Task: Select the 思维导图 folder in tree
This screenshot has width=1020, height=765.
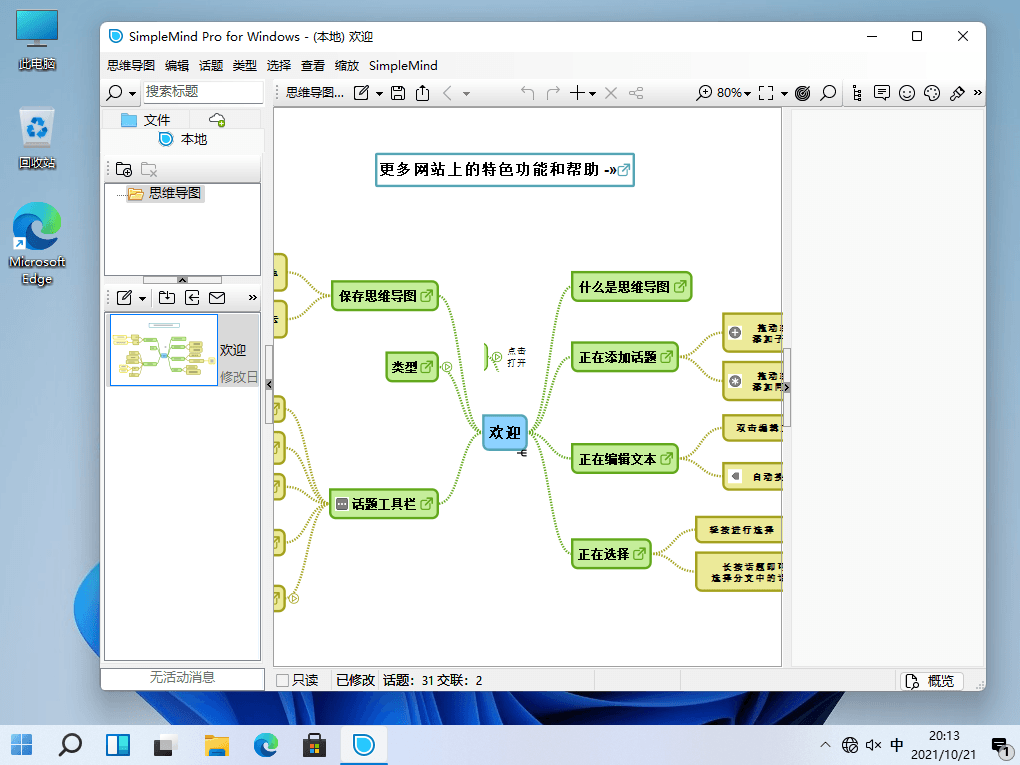Action: [166, 193]
